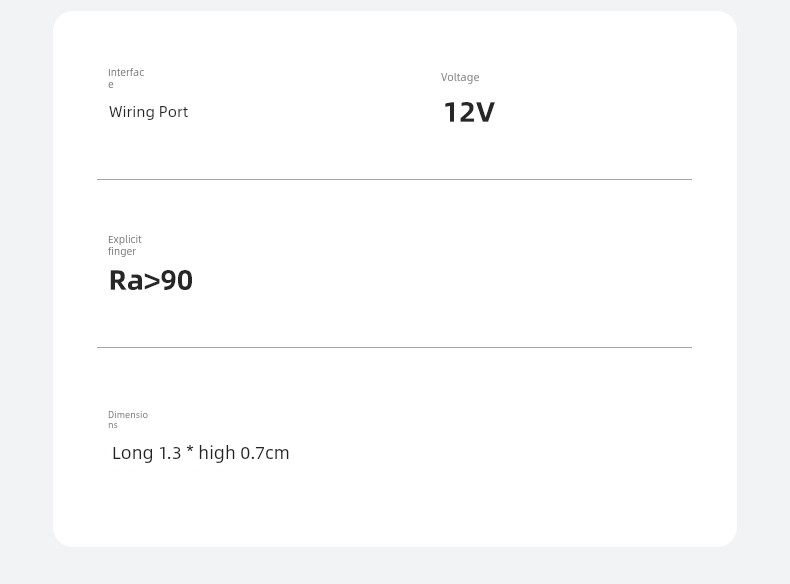
Task: Click the word "Explicit" in the small label
Action: click(x=125, y=239)
